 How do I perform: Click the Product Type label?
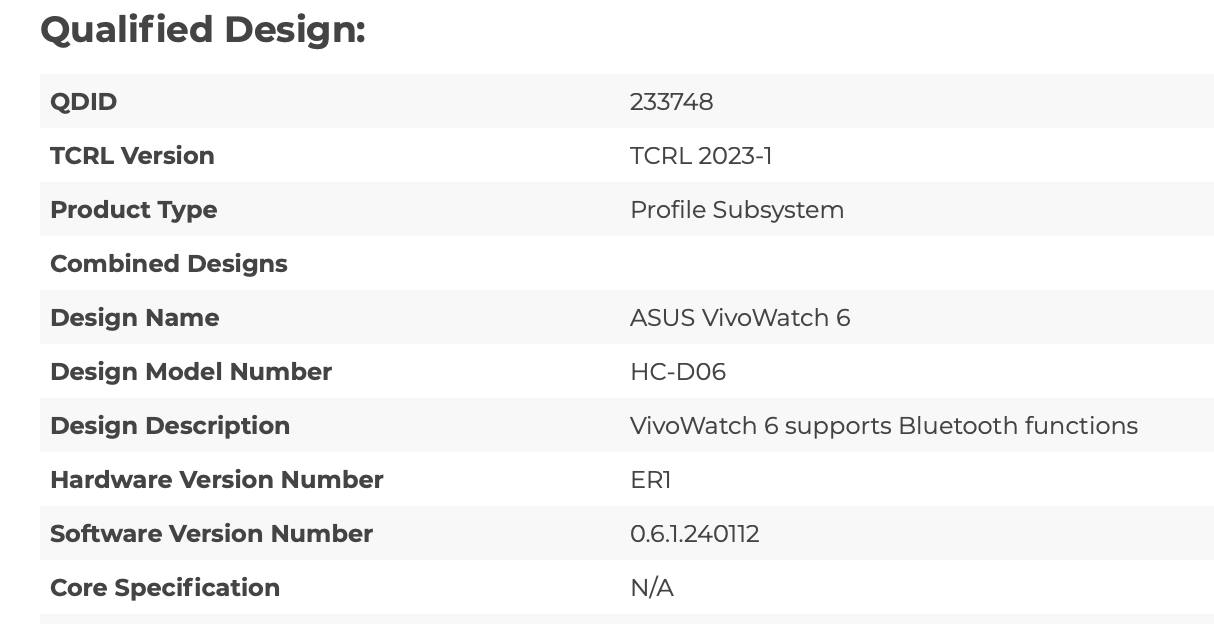[133, 210]
